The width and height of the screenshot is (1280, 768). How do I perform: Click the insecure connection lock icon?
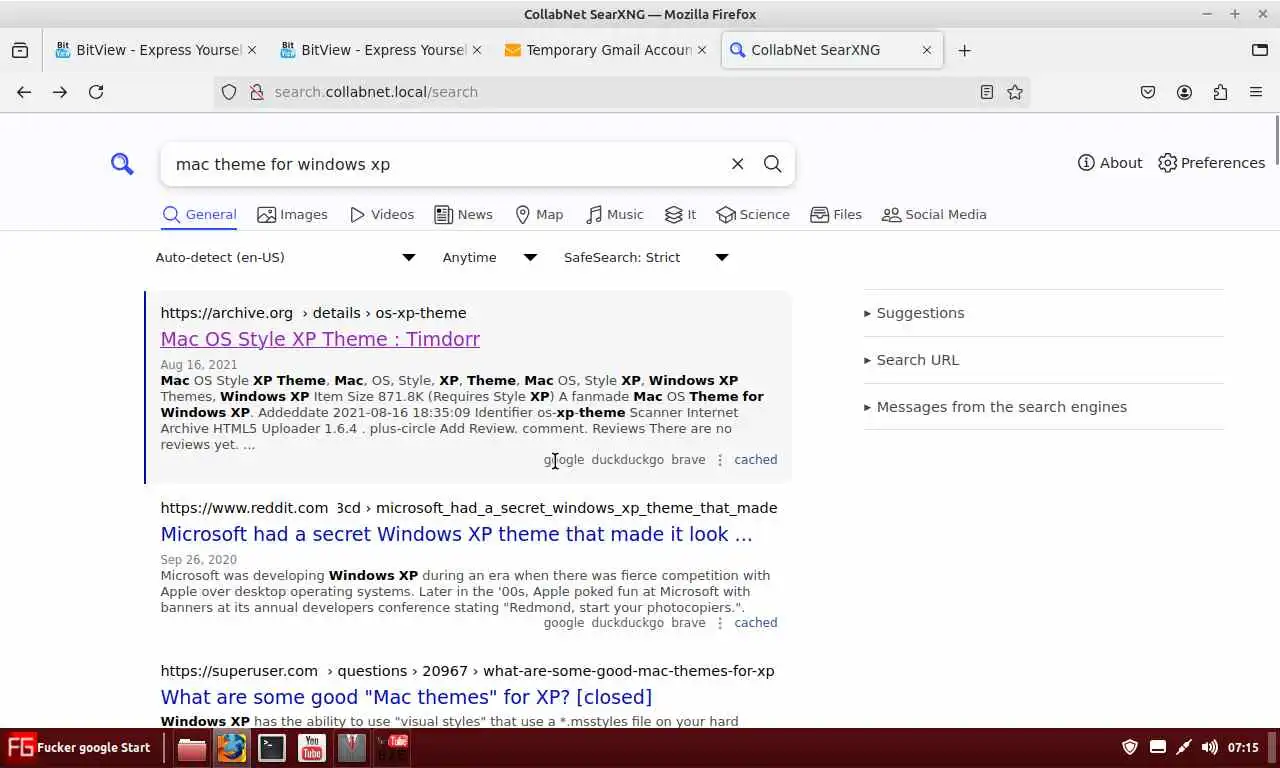(256, 92)
